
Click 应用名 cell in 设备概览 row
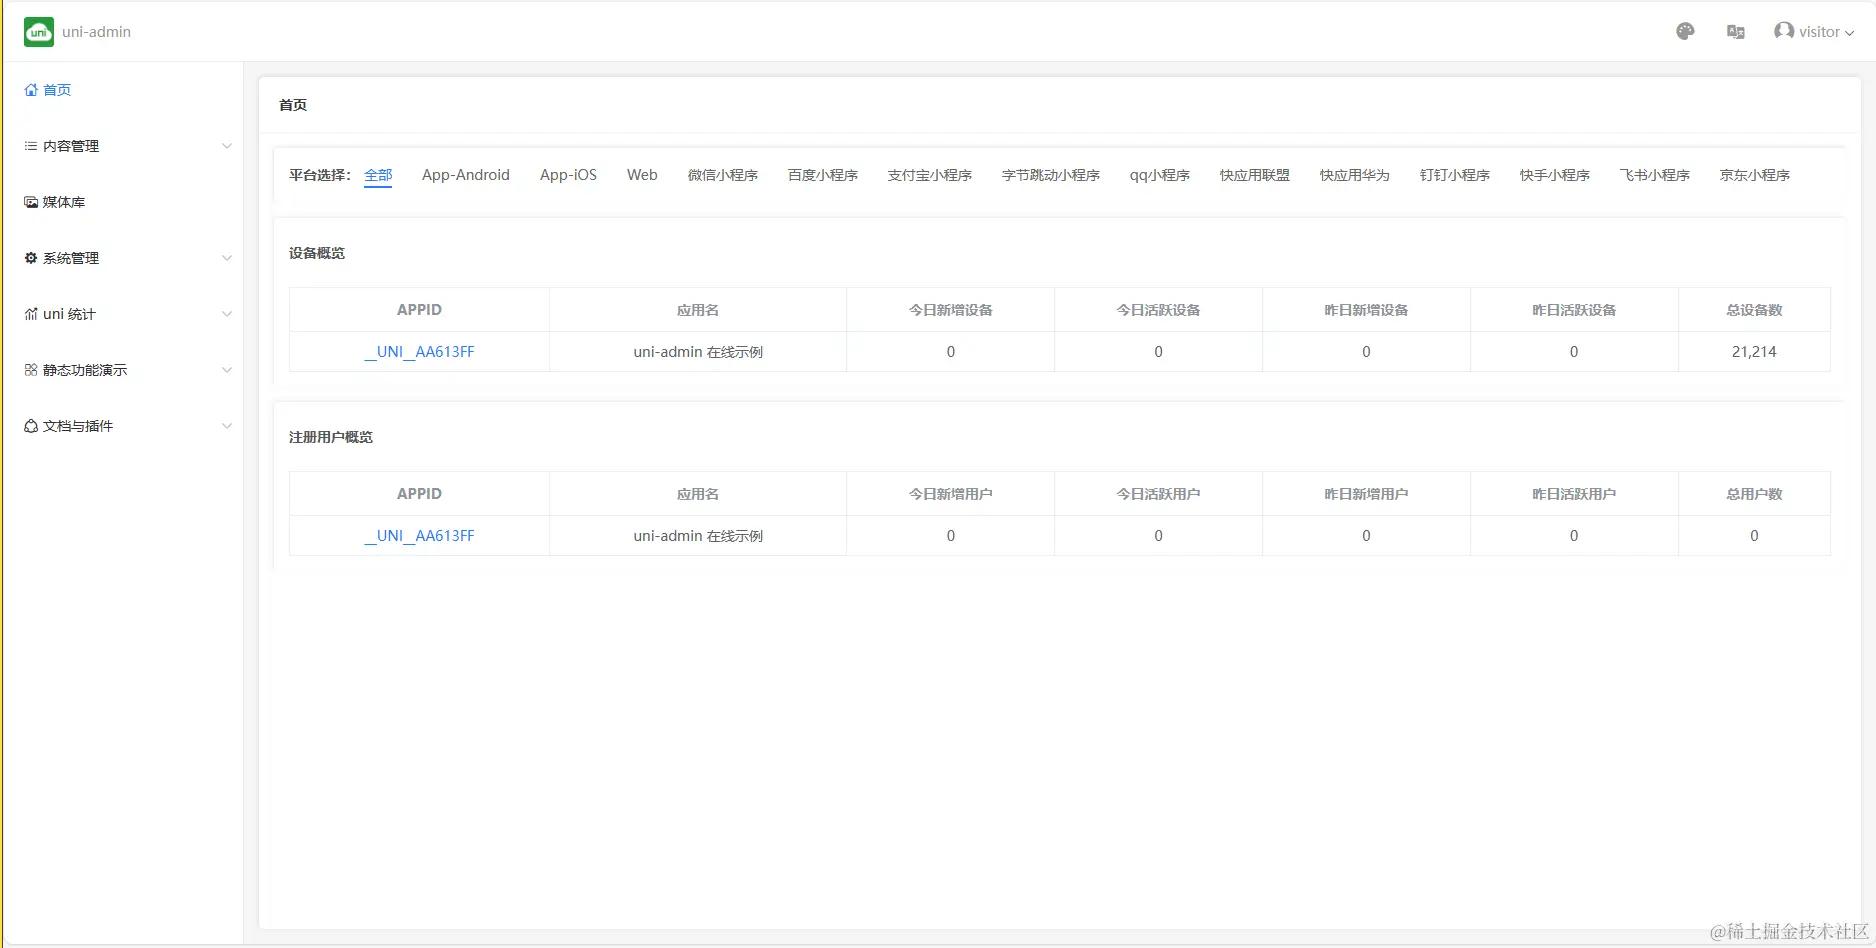(x=698, y=352)
